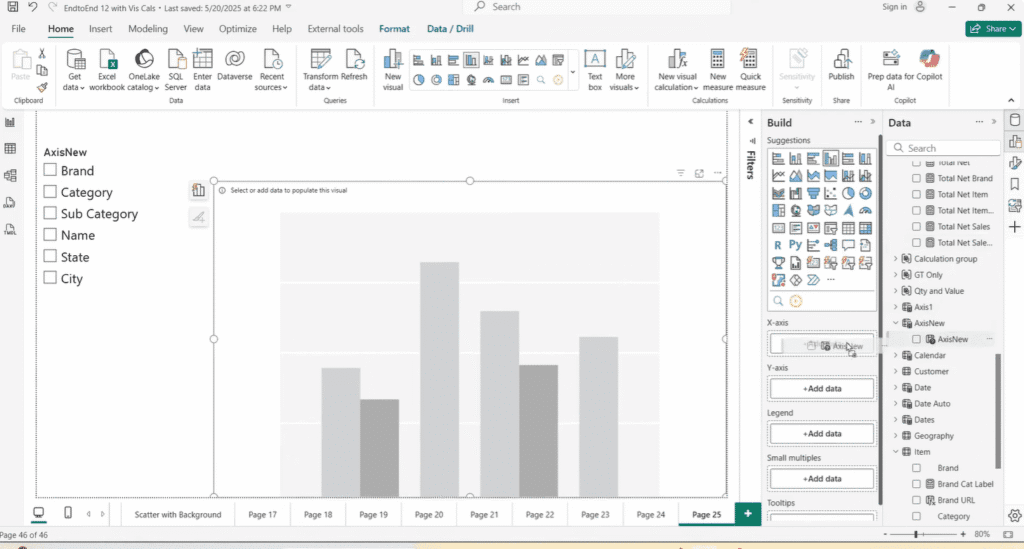This screenshot has width=1024, height=549.
Task: Add data to the Y-axis well
Action: tap(822, 388)
